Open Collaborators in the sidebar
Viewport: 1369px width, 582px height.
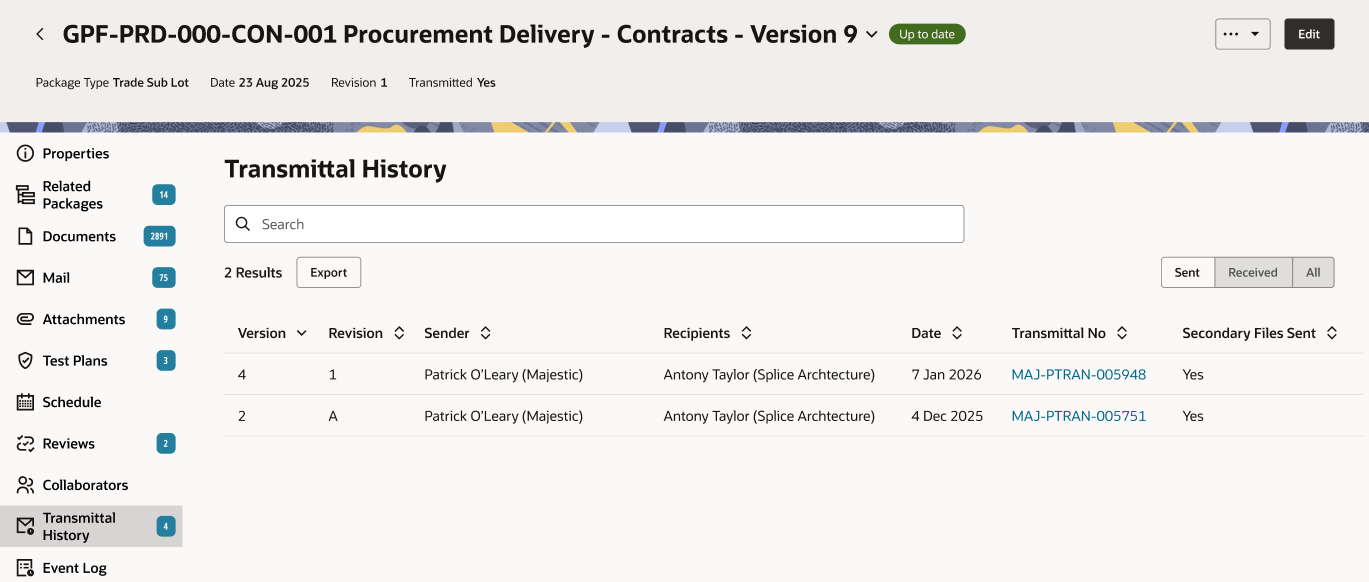85,485
